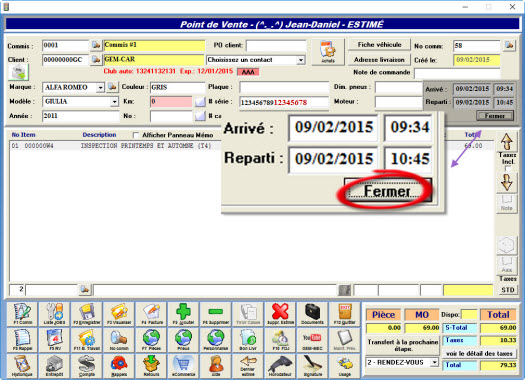The width and height of the screenshot is (525, 380).
Task: Click Transfert à la prochaine étape button
Action: point(403,345)
